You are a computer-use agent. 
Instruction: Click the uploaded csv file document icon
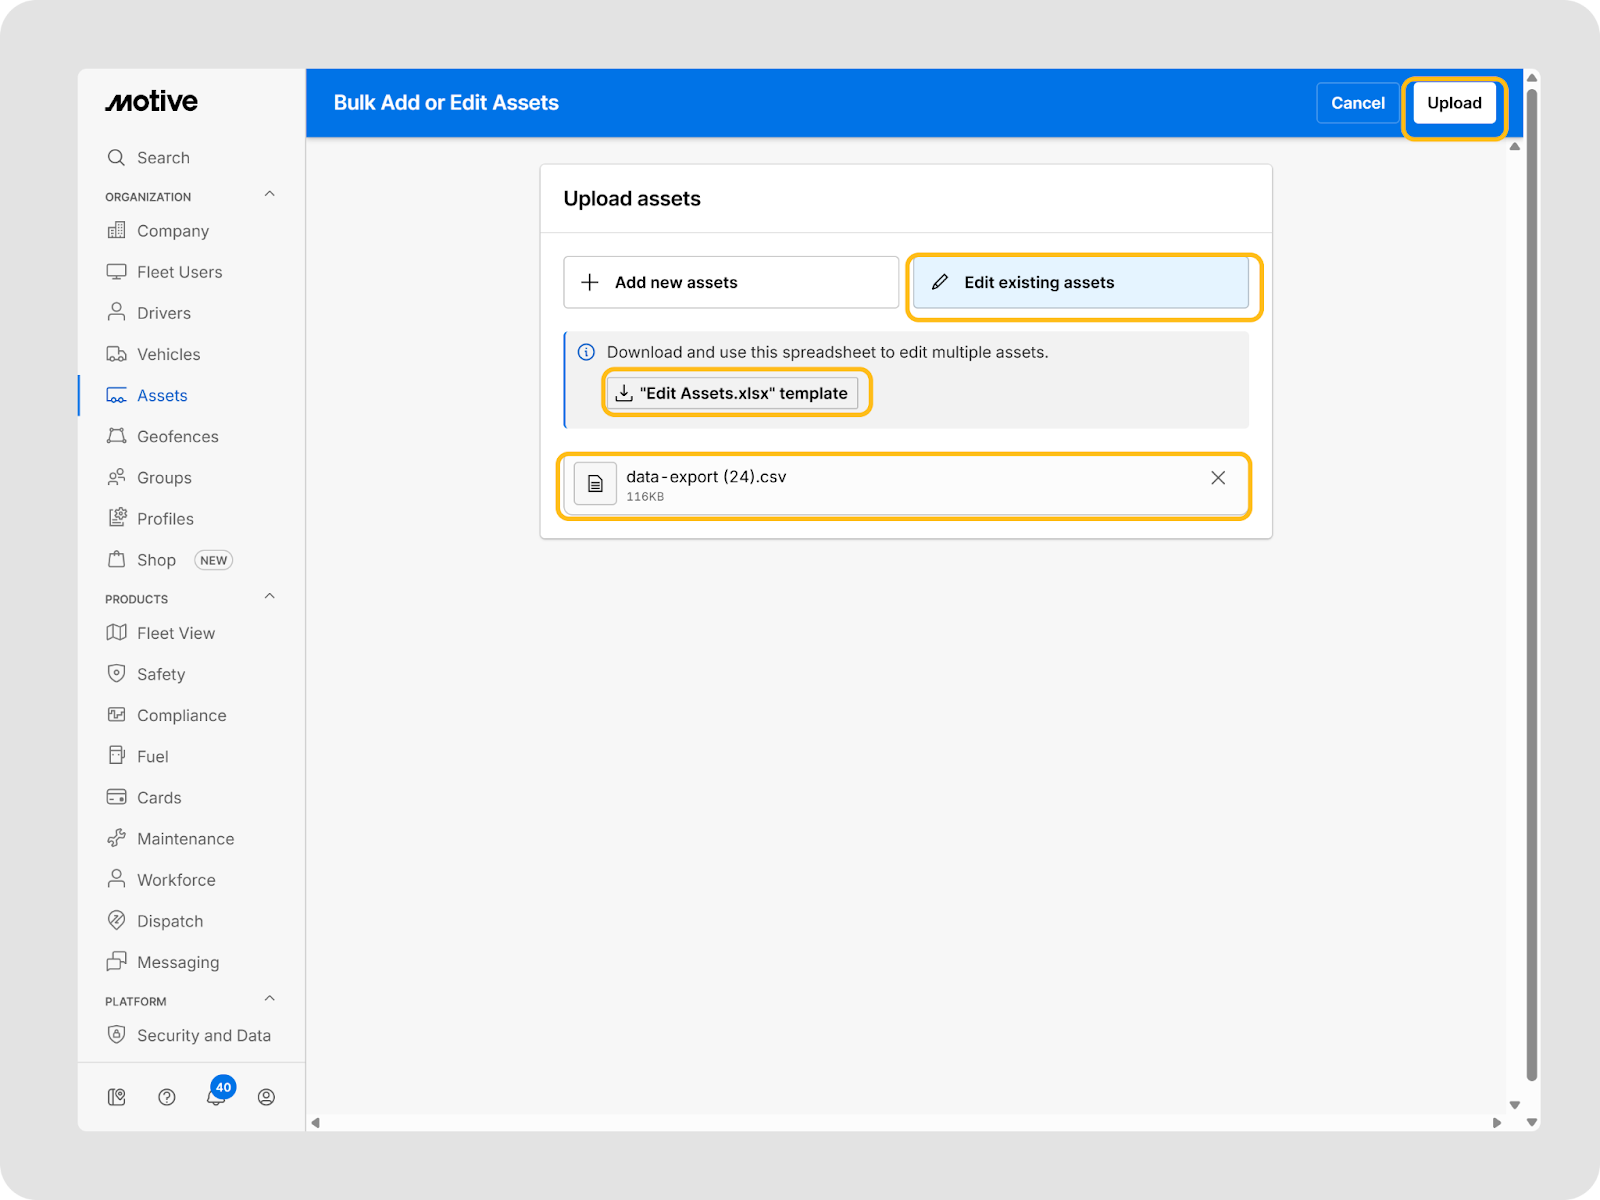click(x=595, y=484)
